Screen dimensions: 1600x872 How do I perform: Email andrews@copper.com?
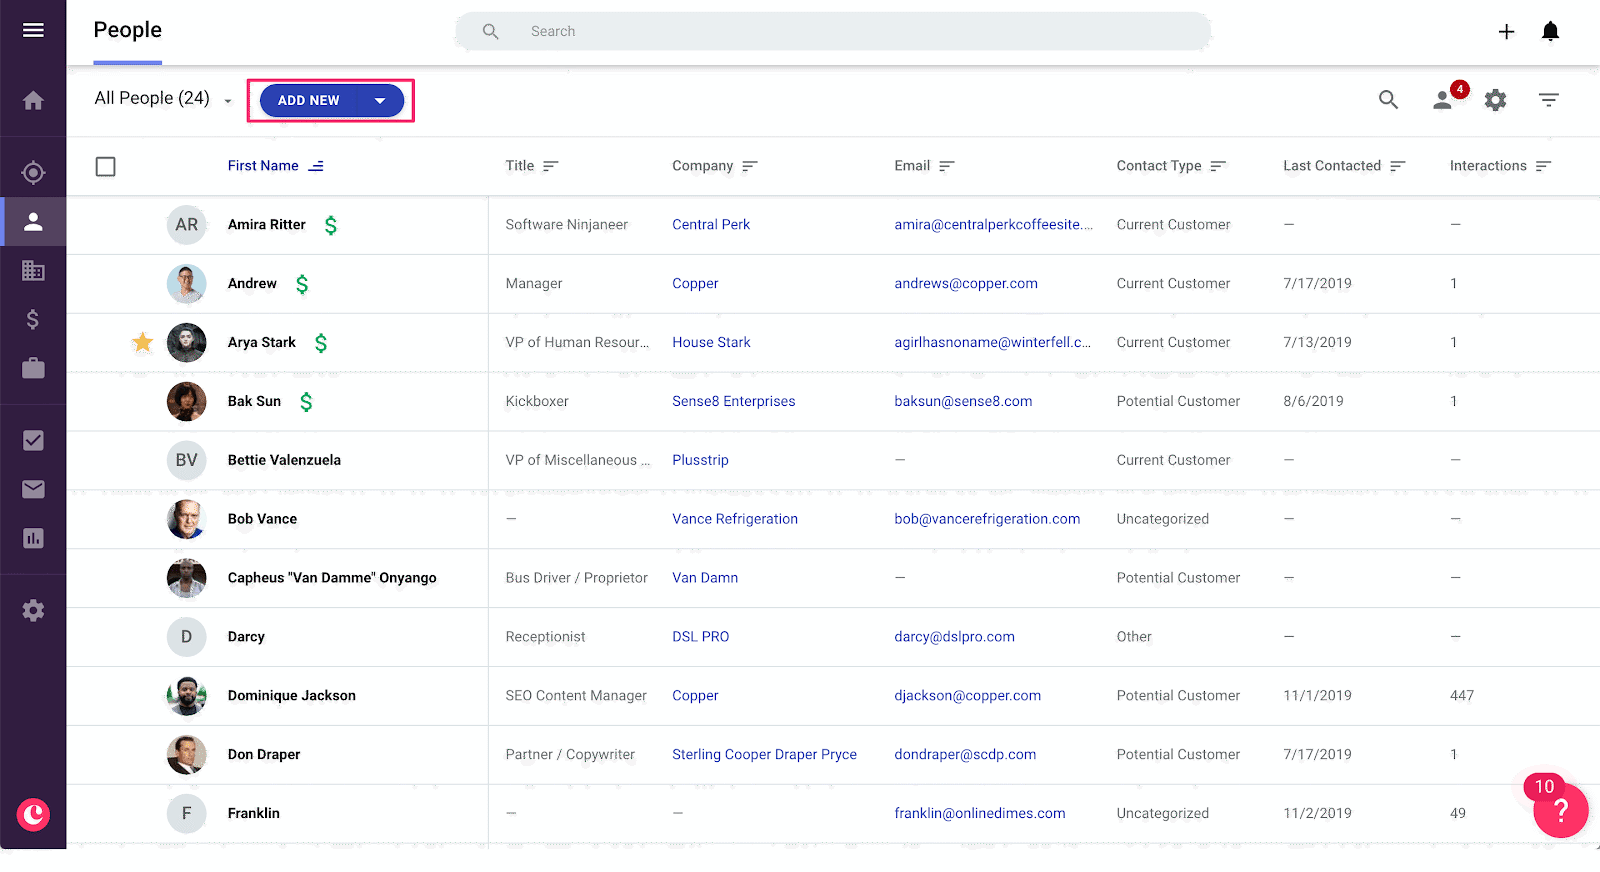(966, 284)
